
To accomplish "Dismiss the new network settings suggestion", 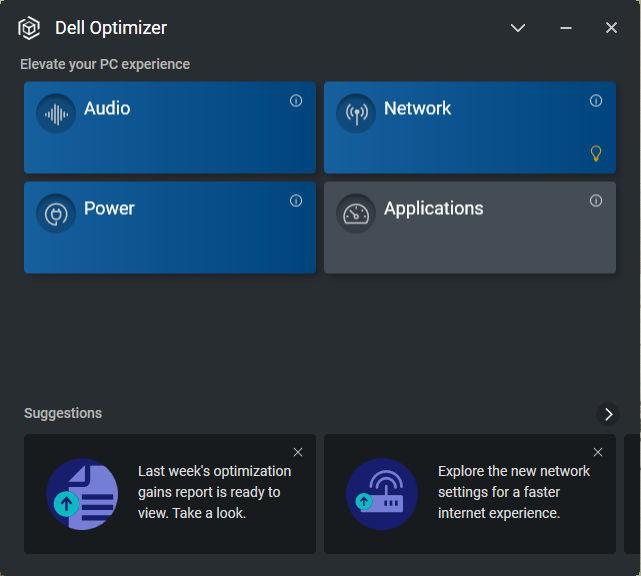I will coord(598,452).
